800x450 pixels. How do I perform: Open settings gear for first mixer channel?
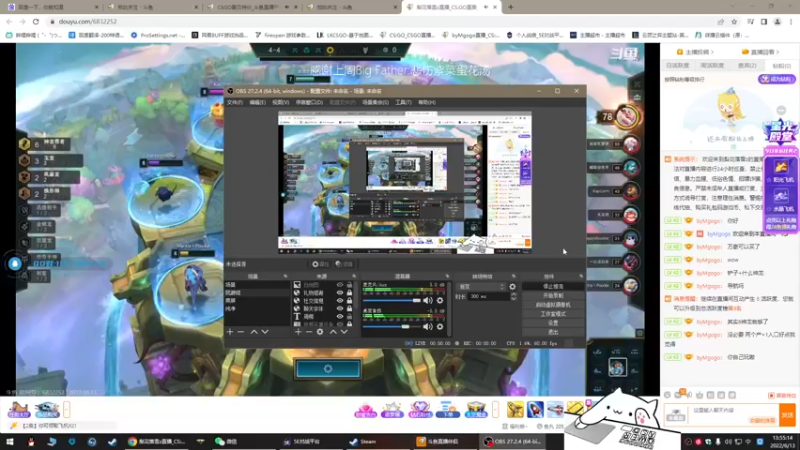(x=440, y=301)
